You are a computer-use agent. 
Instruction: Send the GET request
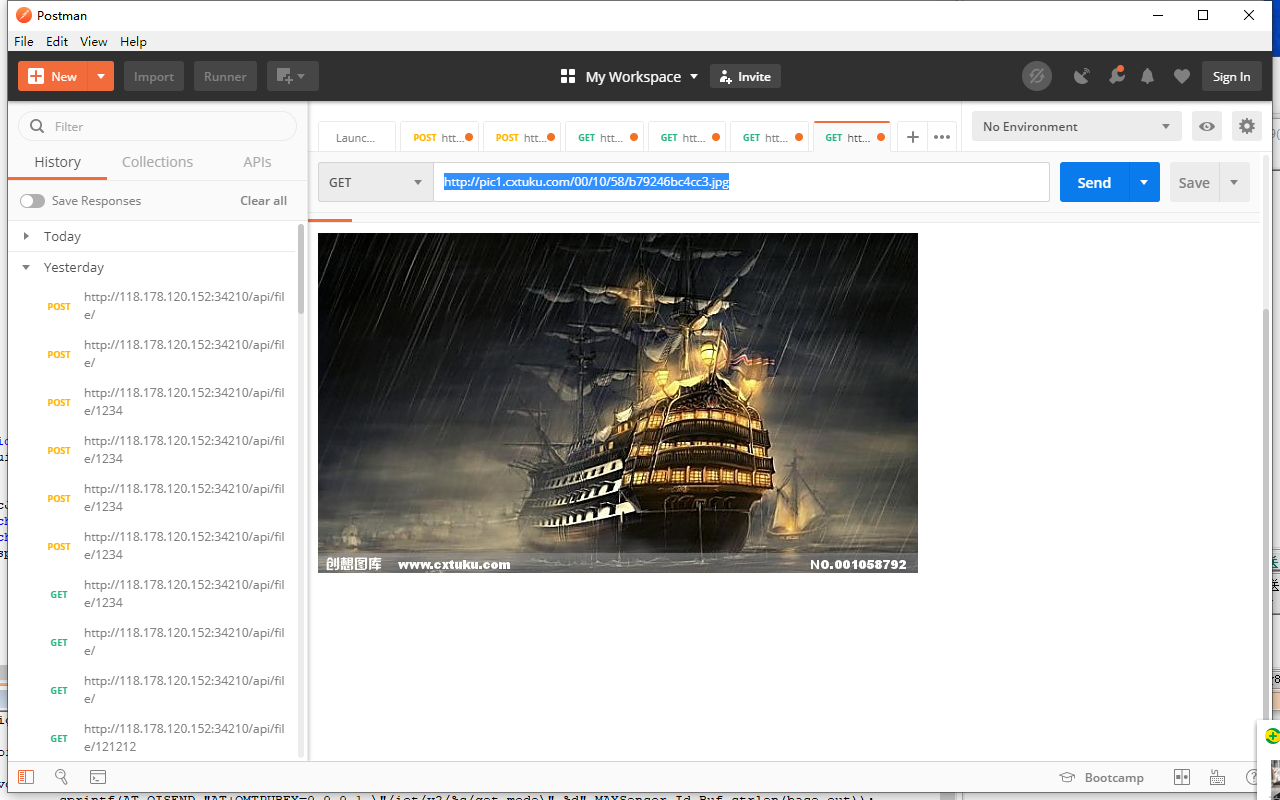coord(1094,182)
